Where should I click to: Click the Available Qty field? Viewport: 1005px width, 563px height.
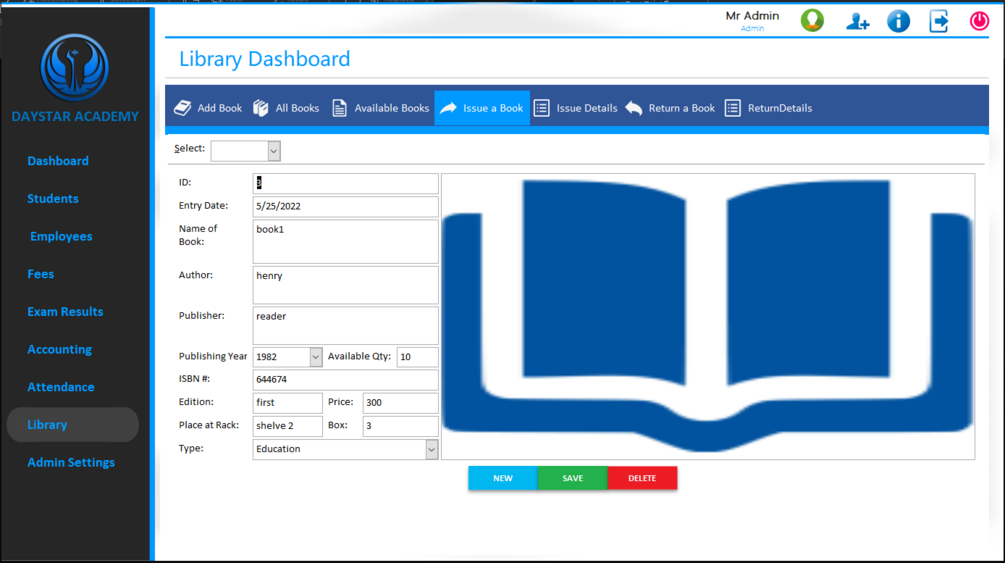point(417,357)
